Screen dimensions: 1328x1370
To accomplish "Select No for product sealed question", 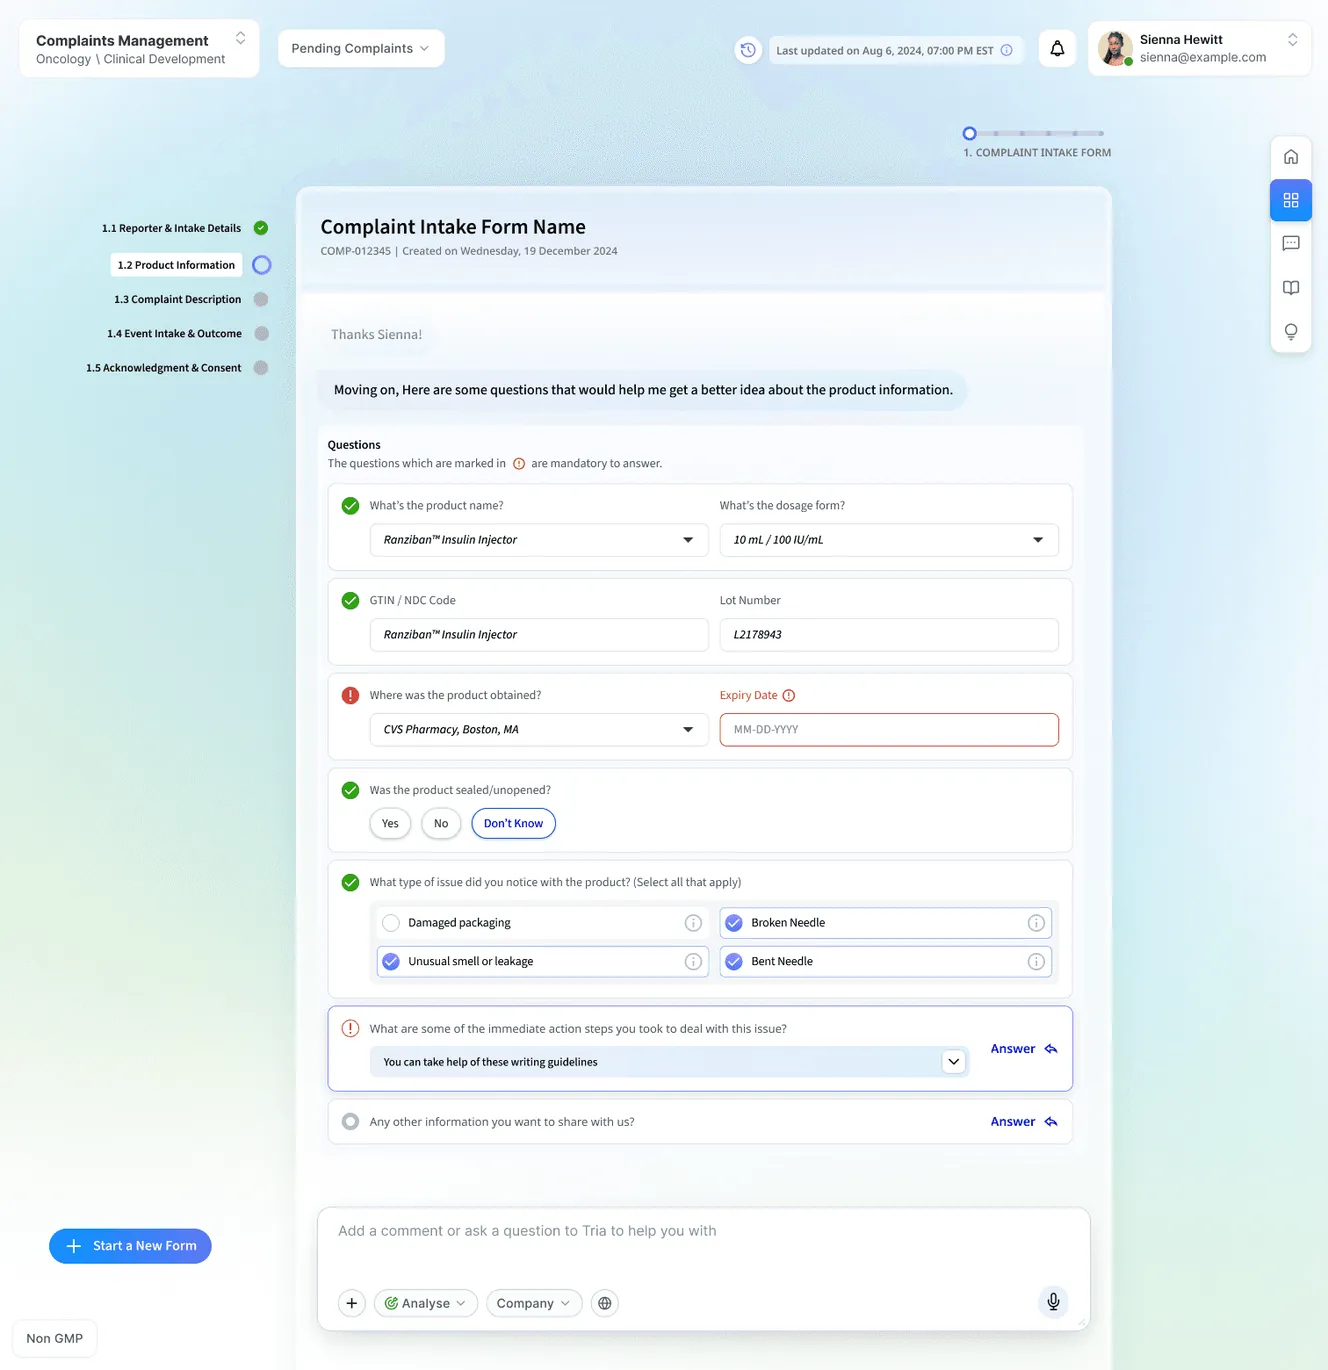I will pyautogui.click(x=441, y=824).
